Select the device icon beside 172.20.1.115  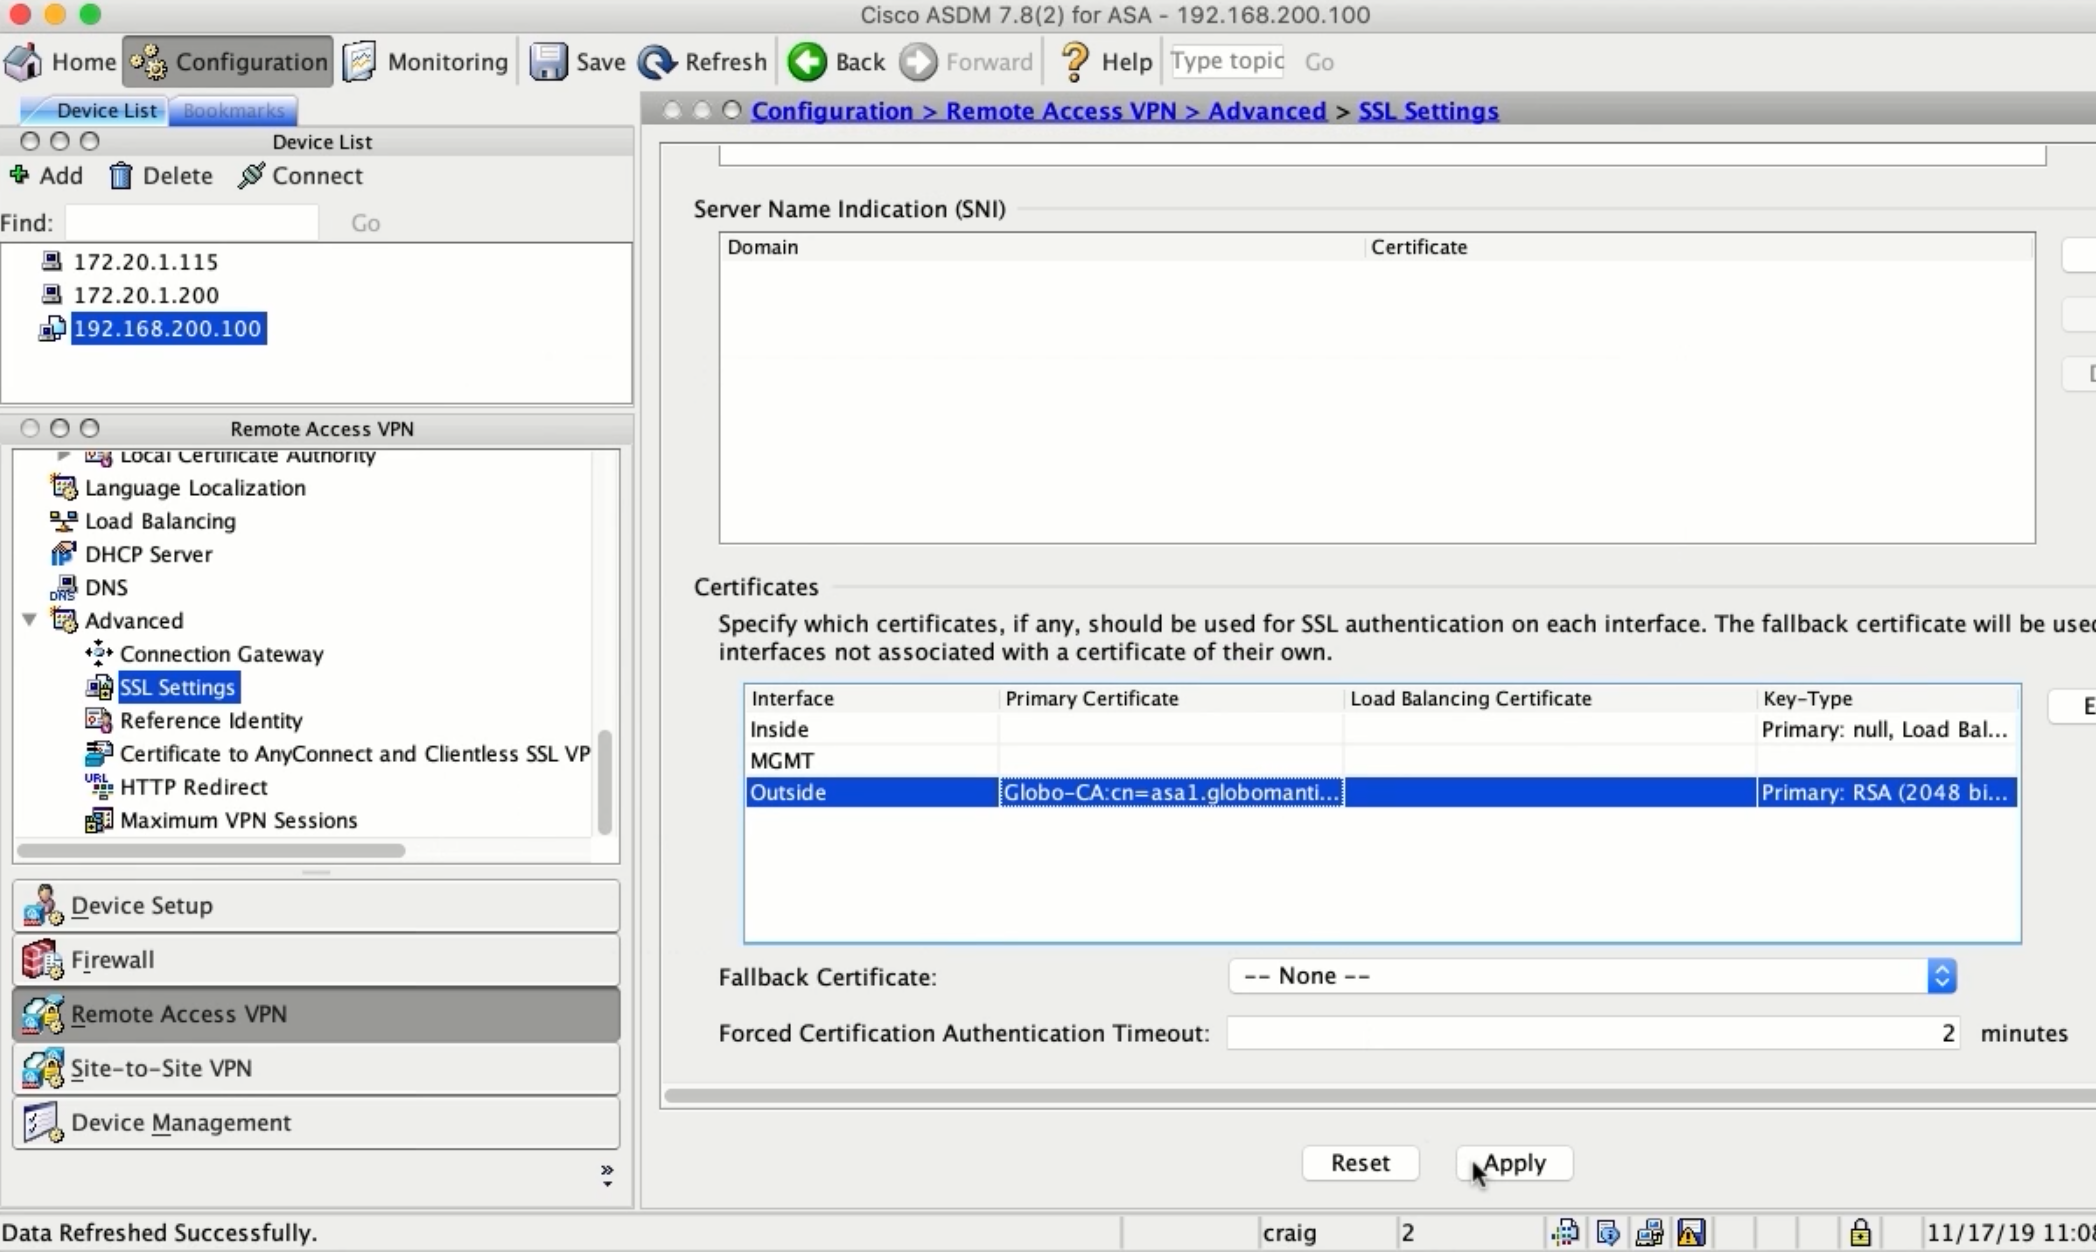(52, 262)
